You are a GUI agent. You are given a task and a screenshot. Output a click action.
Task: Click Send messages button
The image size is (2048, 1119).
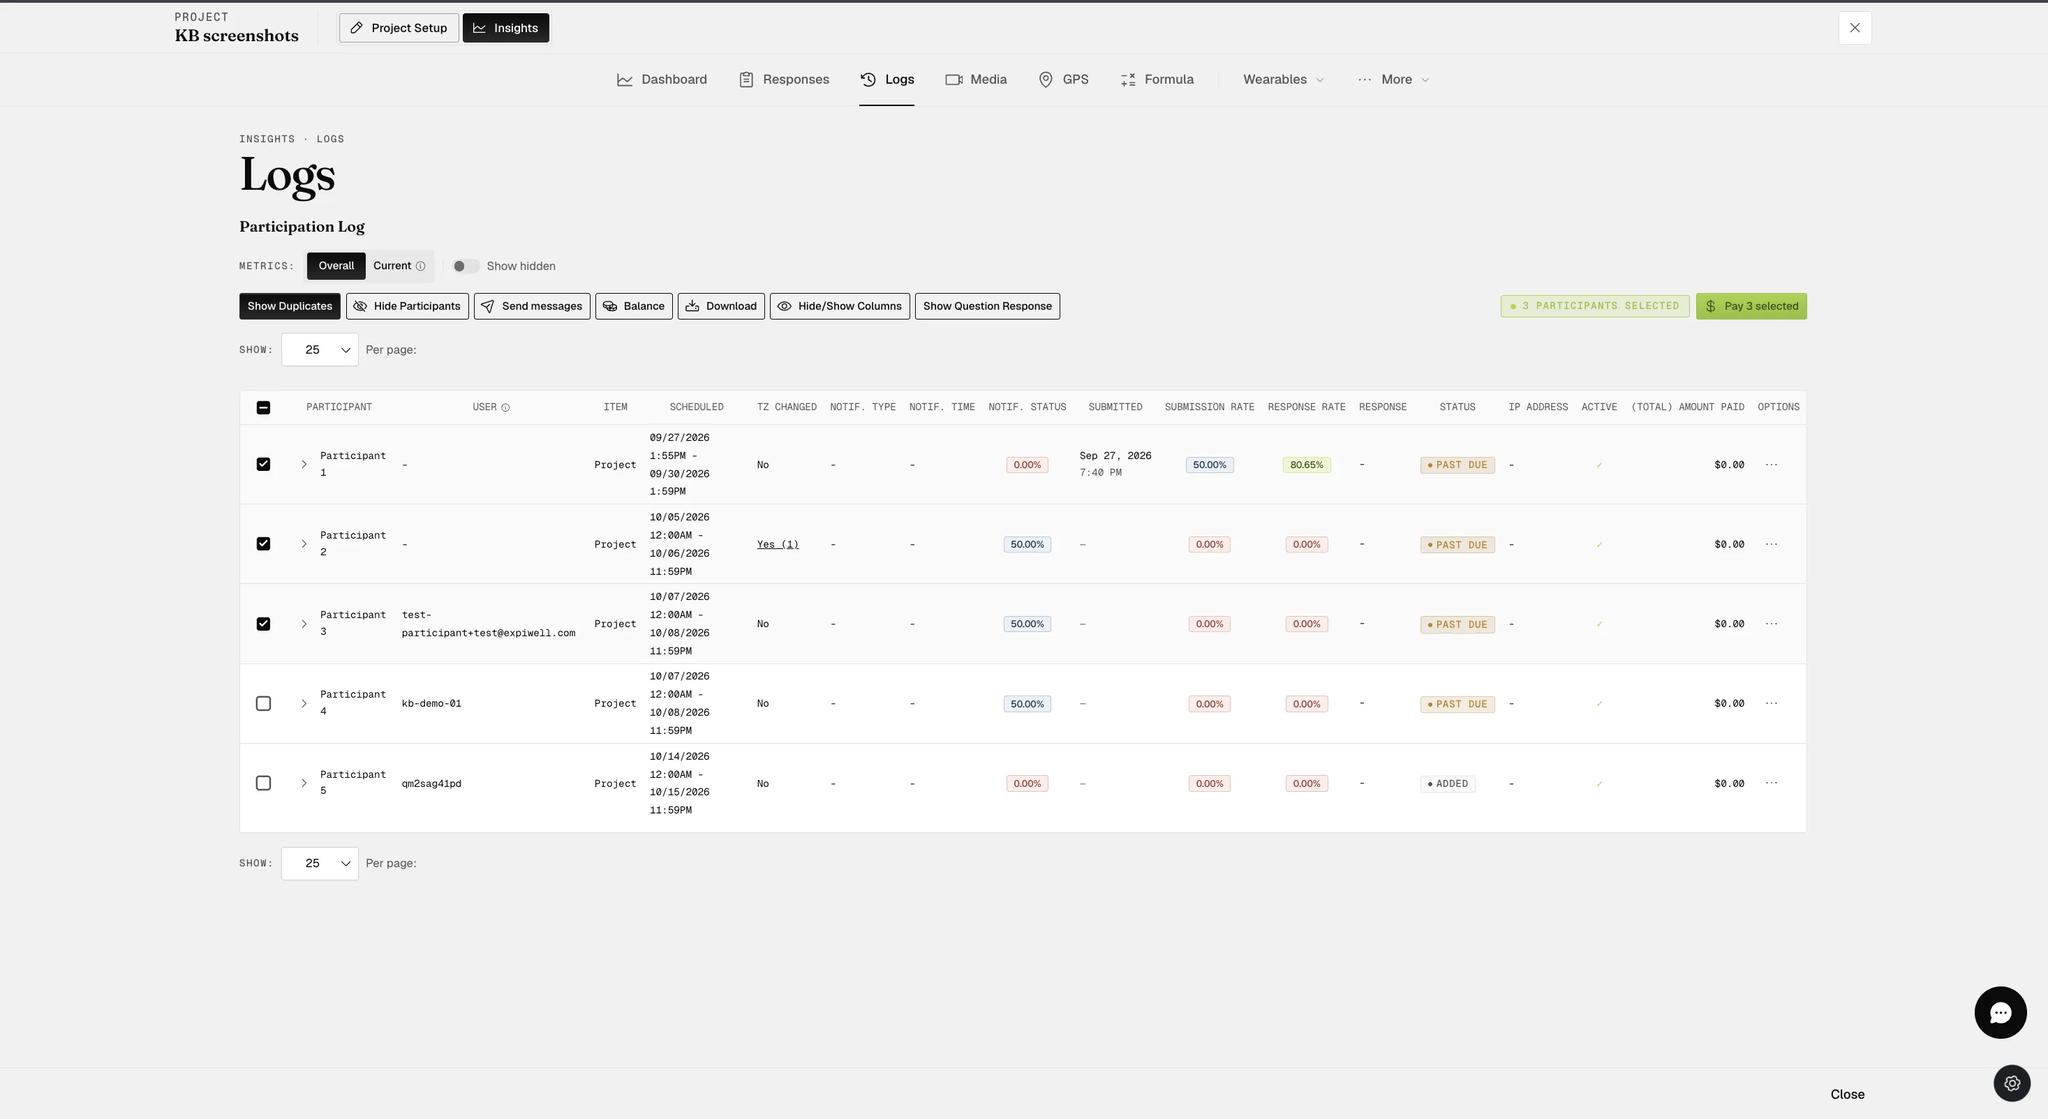pos(532,306)
